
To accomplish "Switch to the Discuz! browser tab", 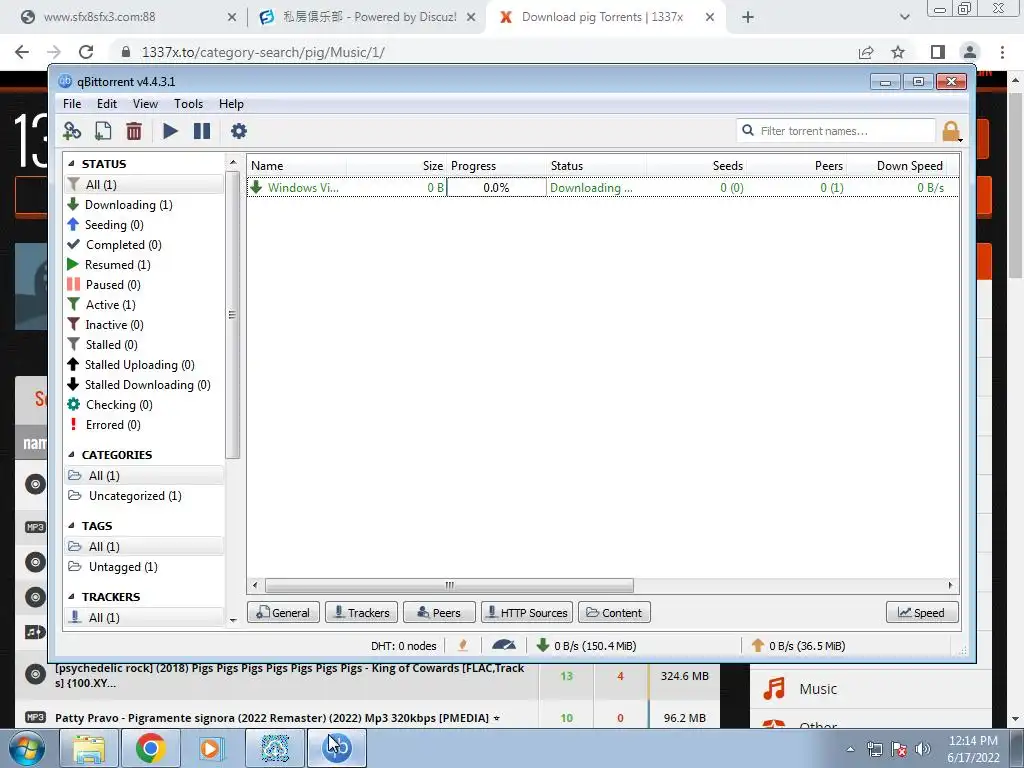I will [x=366, y=17].
